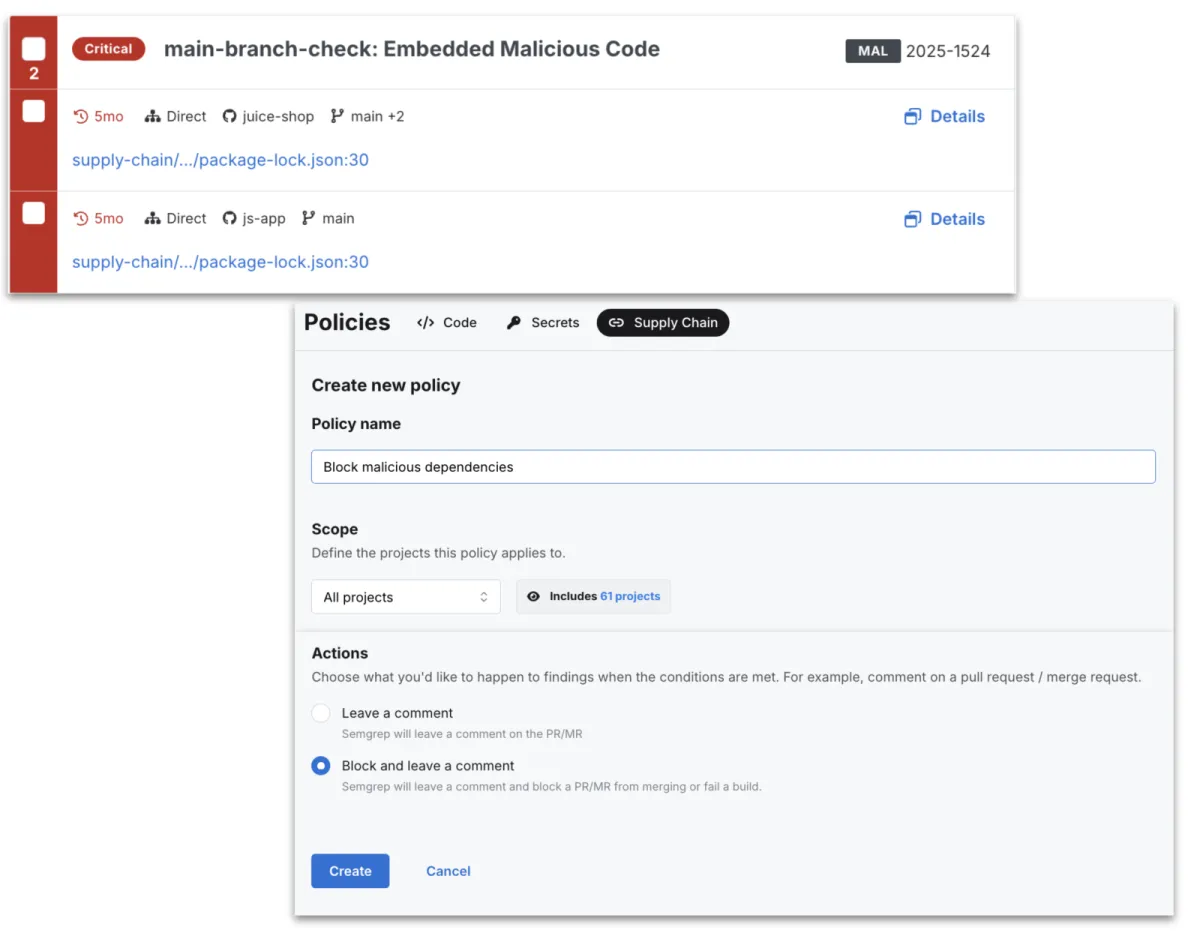Switch to the Supply Chain tab
Screen dimensions: 1200x936
tap(663, 322)
